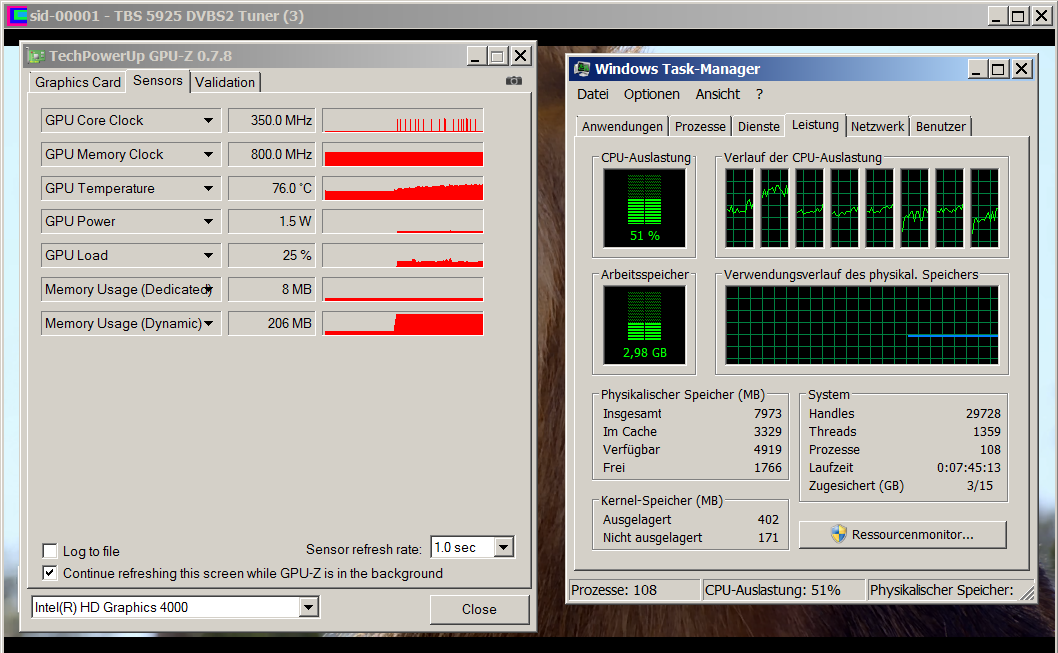Open the Ansicht menu
The width and height of the screenshot is (1058, 653).
[x=718, y=94]
